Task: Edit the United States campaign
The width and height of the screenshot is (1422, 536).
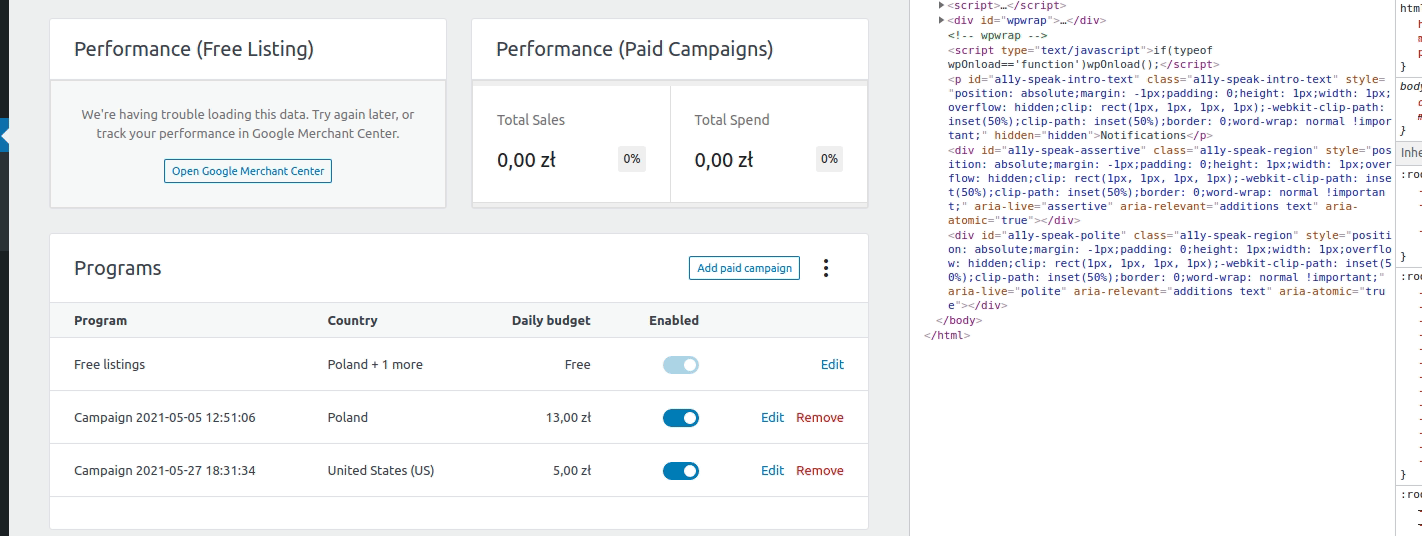Action: 772,471
